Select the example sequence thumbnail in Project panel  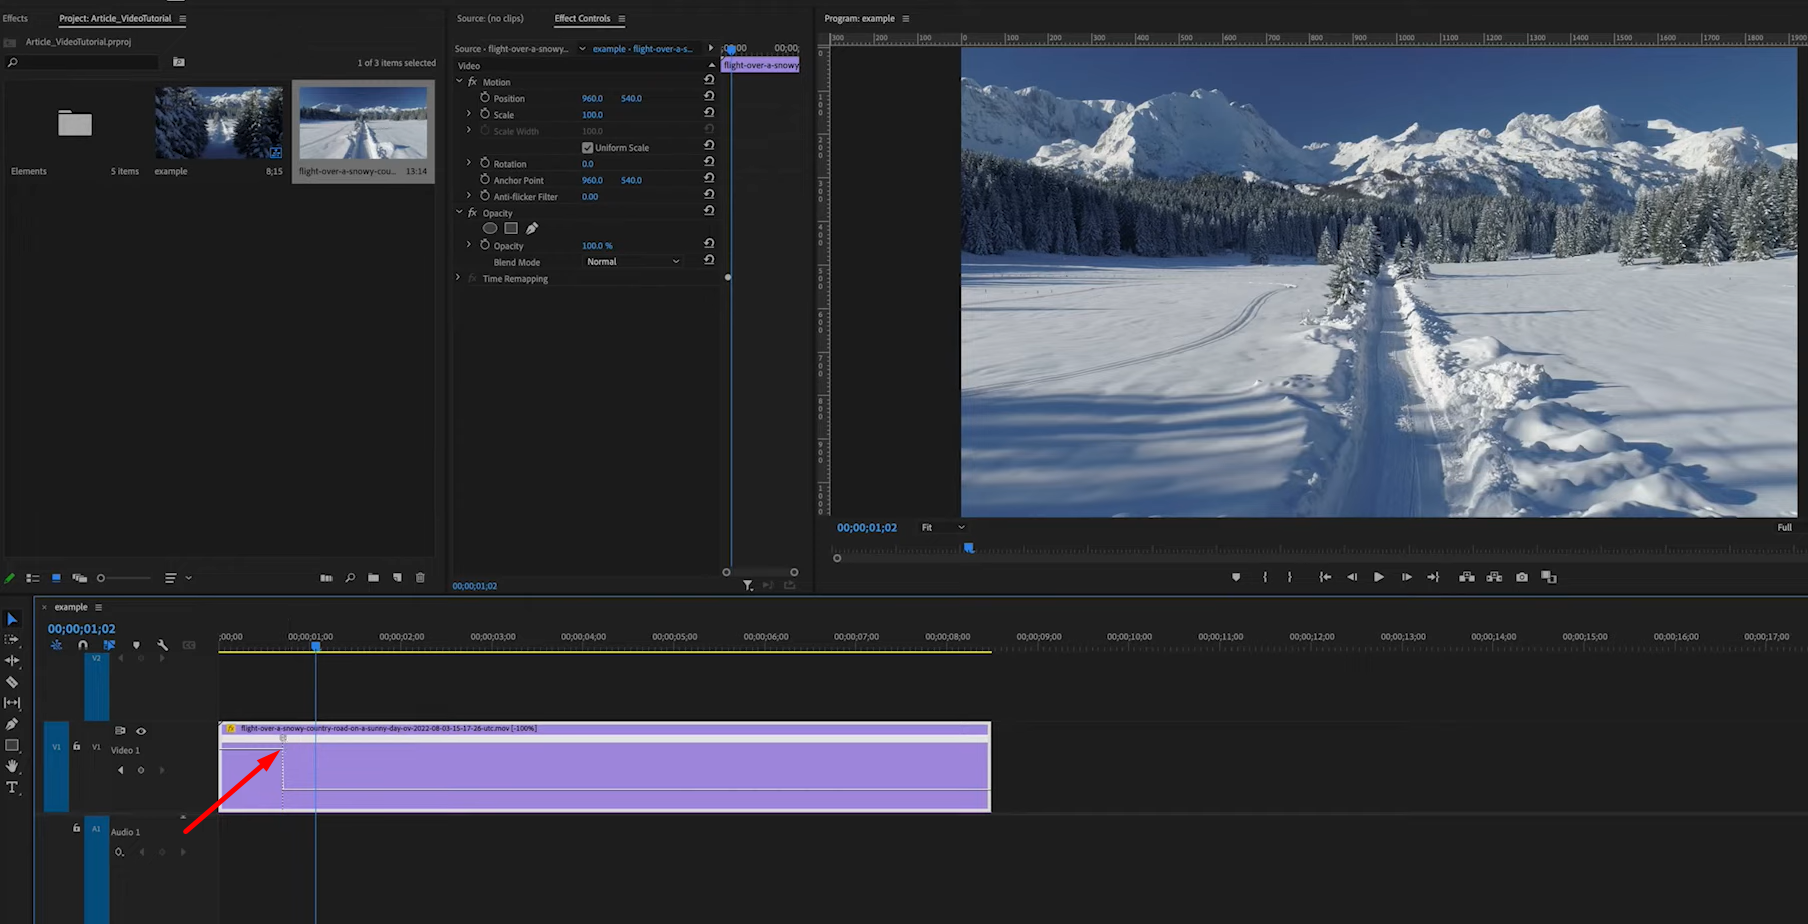(218, 122)
